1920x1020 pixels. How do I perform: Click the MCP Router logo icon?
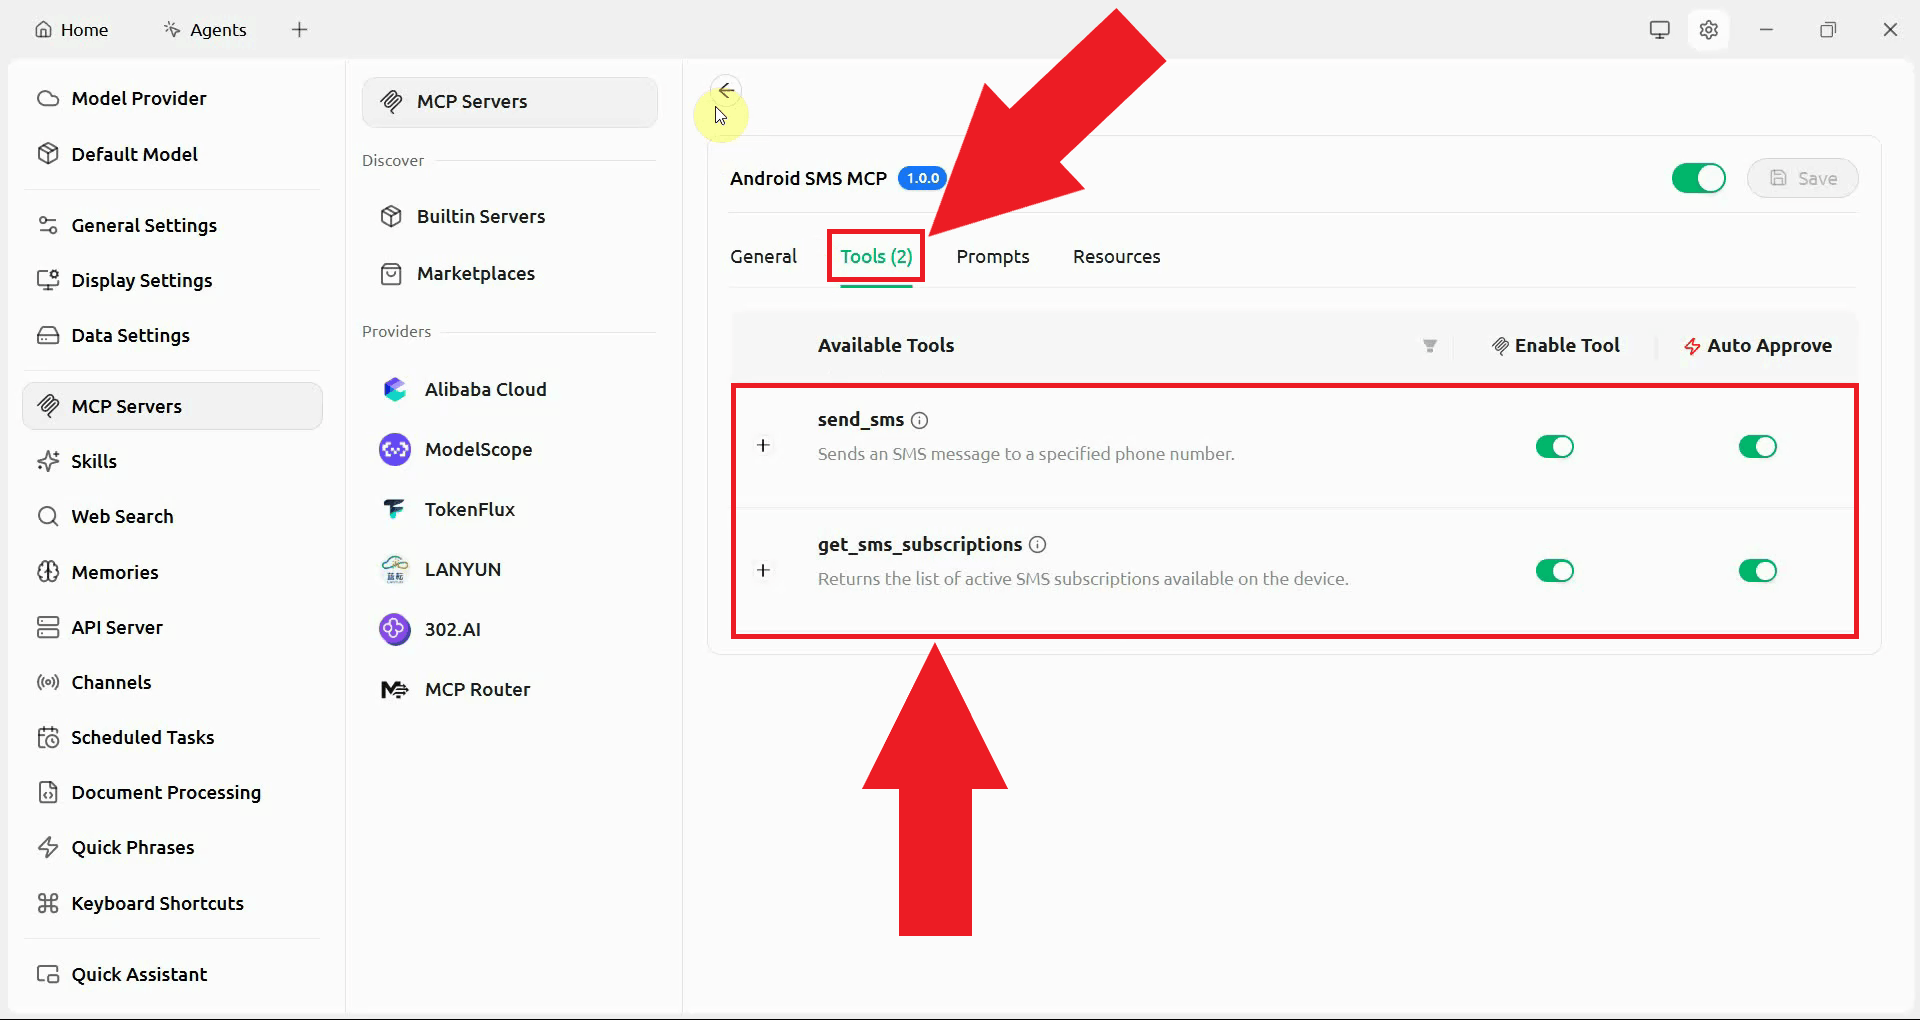[395, 689]
